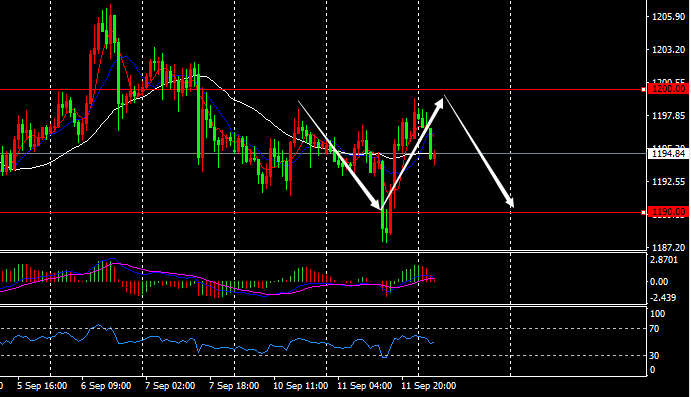Select the current price label 1194.84
691x397 pixels.
[669, 154]
